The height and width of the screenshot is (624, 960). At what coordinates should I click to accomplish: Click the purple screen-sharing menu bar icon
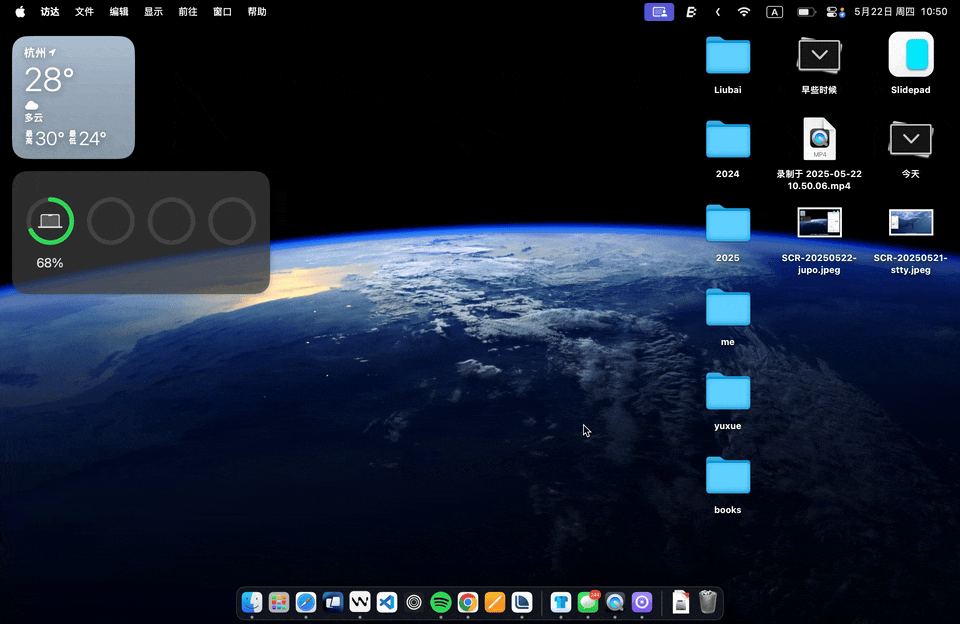659,12
